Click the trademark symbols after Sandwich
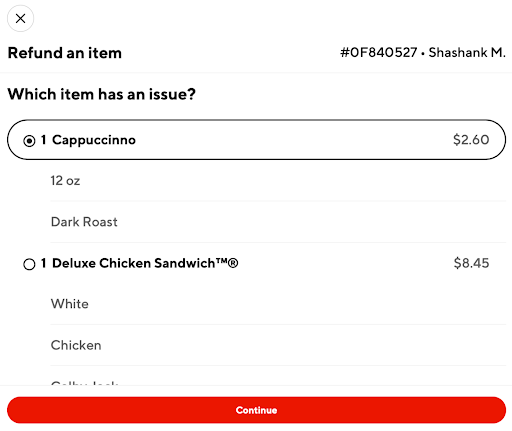512x431 pixels. tap(227, 262)
